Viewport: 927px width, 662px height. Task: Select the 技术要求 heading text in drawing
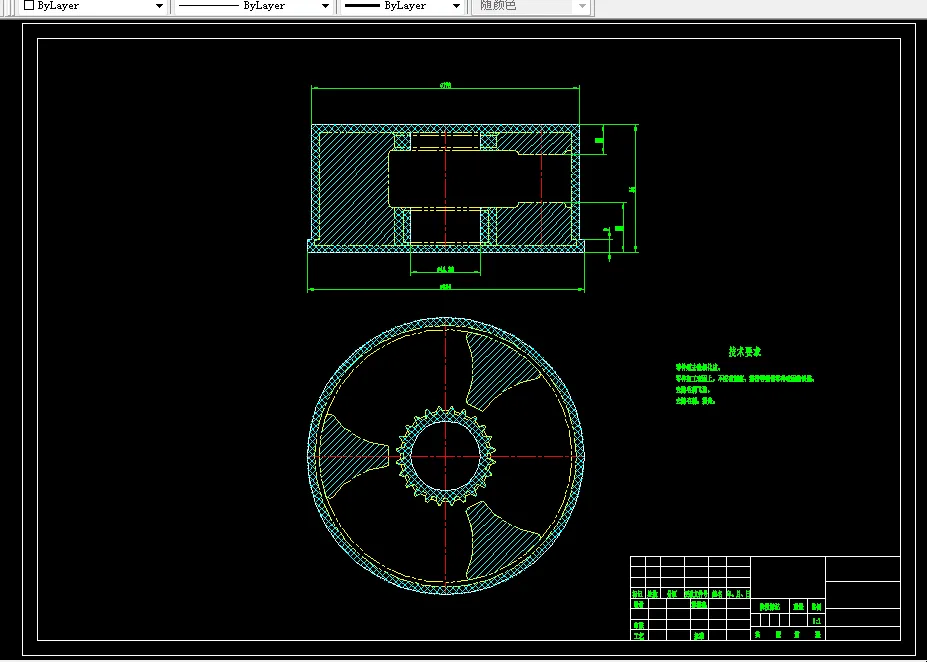[745, 352]
